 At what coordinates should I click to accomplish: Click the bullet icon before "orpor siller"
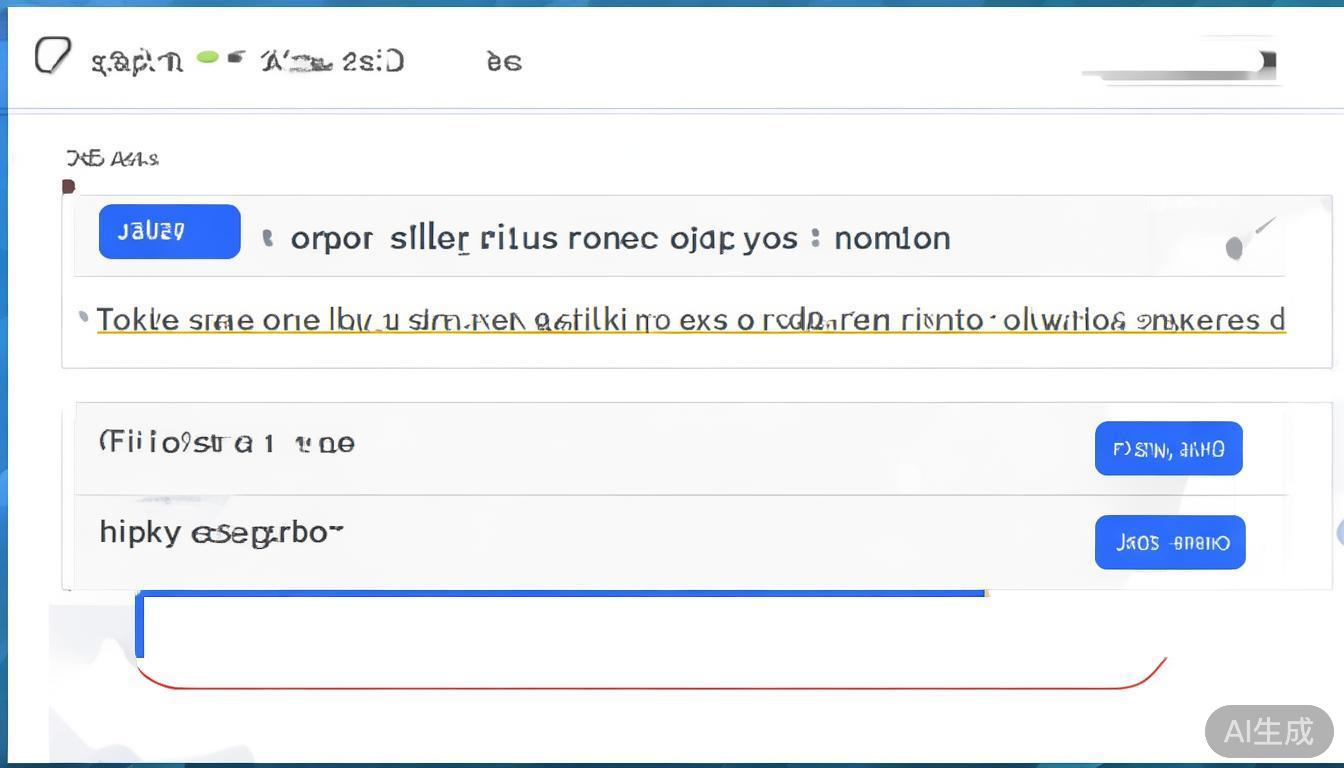click(267, 238)
